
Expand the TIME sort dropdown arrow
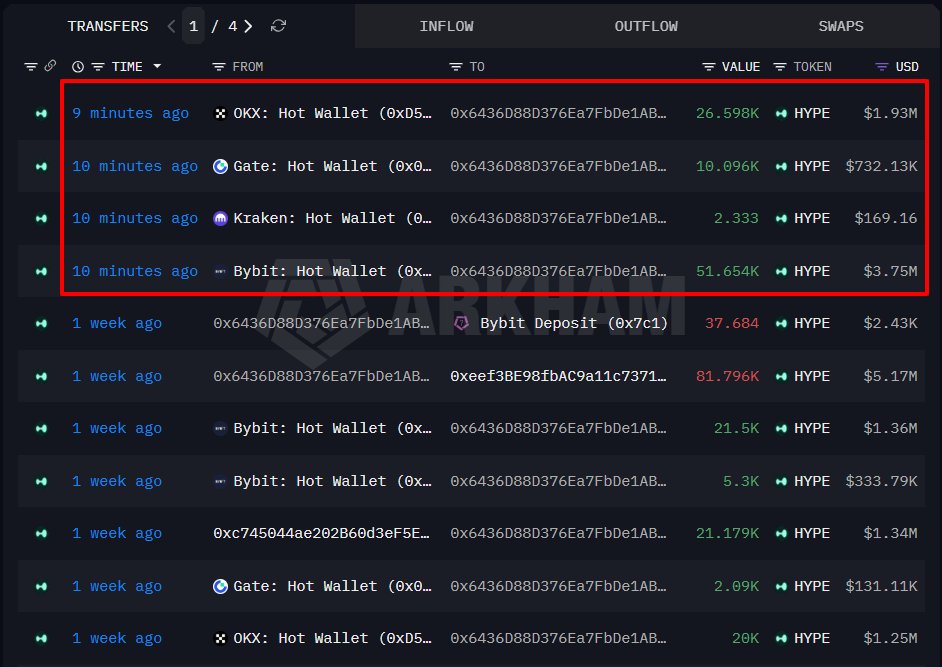(157, 66)
